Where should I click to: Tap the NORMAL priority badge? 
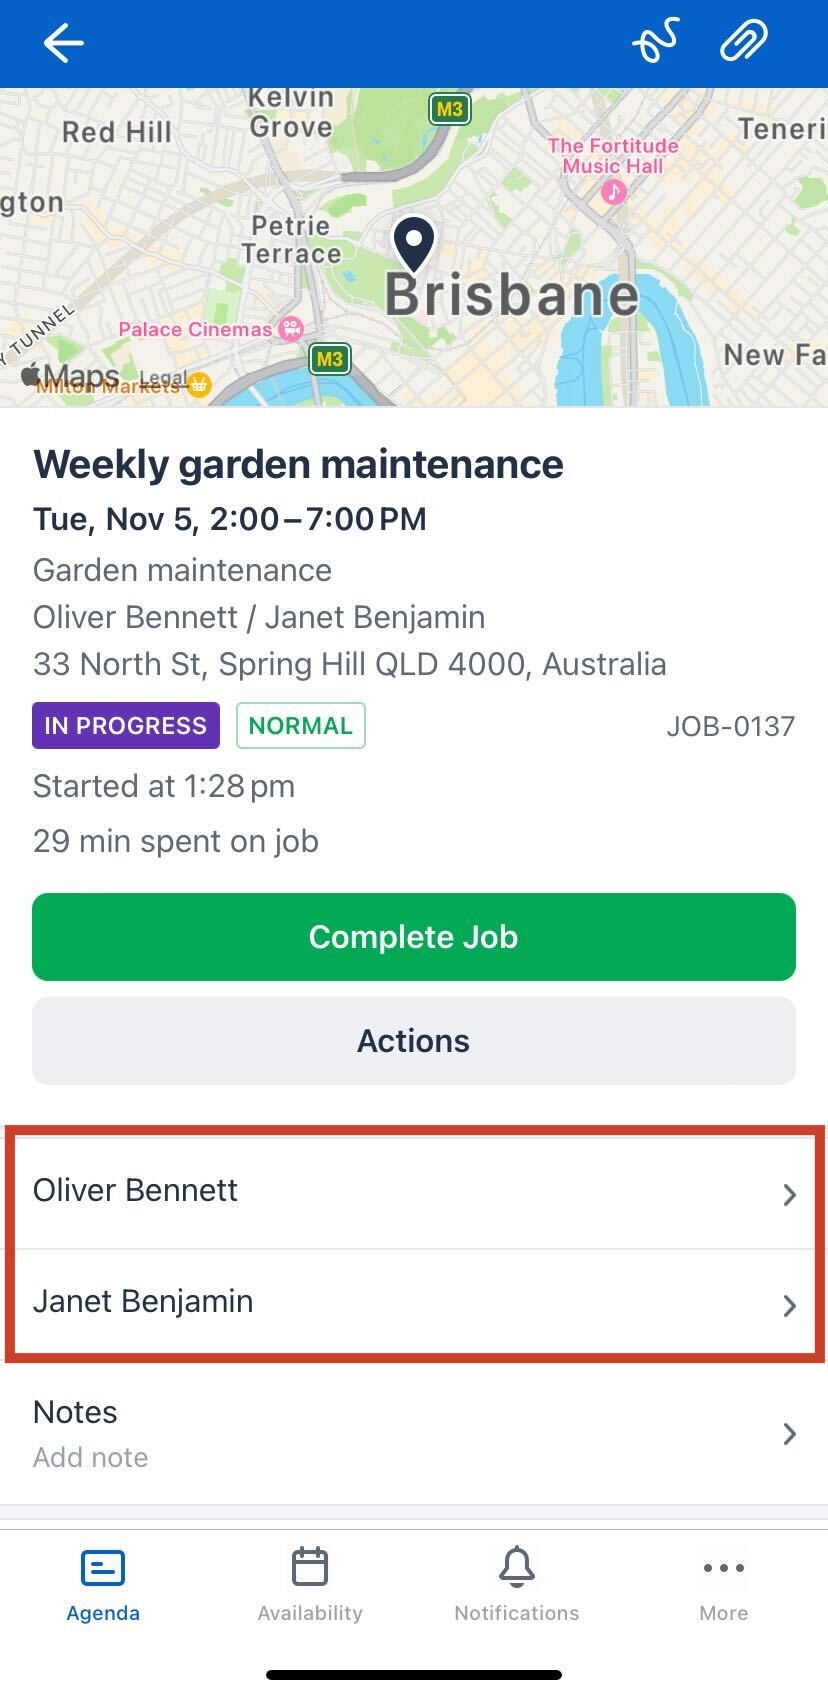tap(301, 726)
